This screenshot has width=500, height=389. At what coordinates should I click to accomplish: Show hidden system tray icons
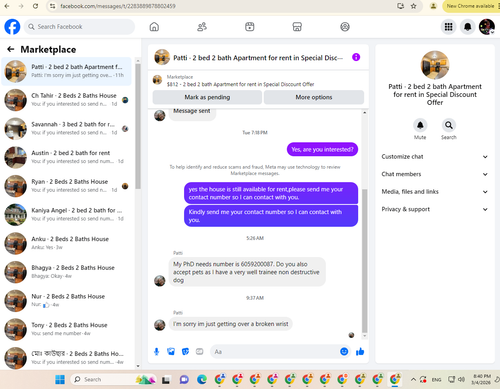click(413, 379)
